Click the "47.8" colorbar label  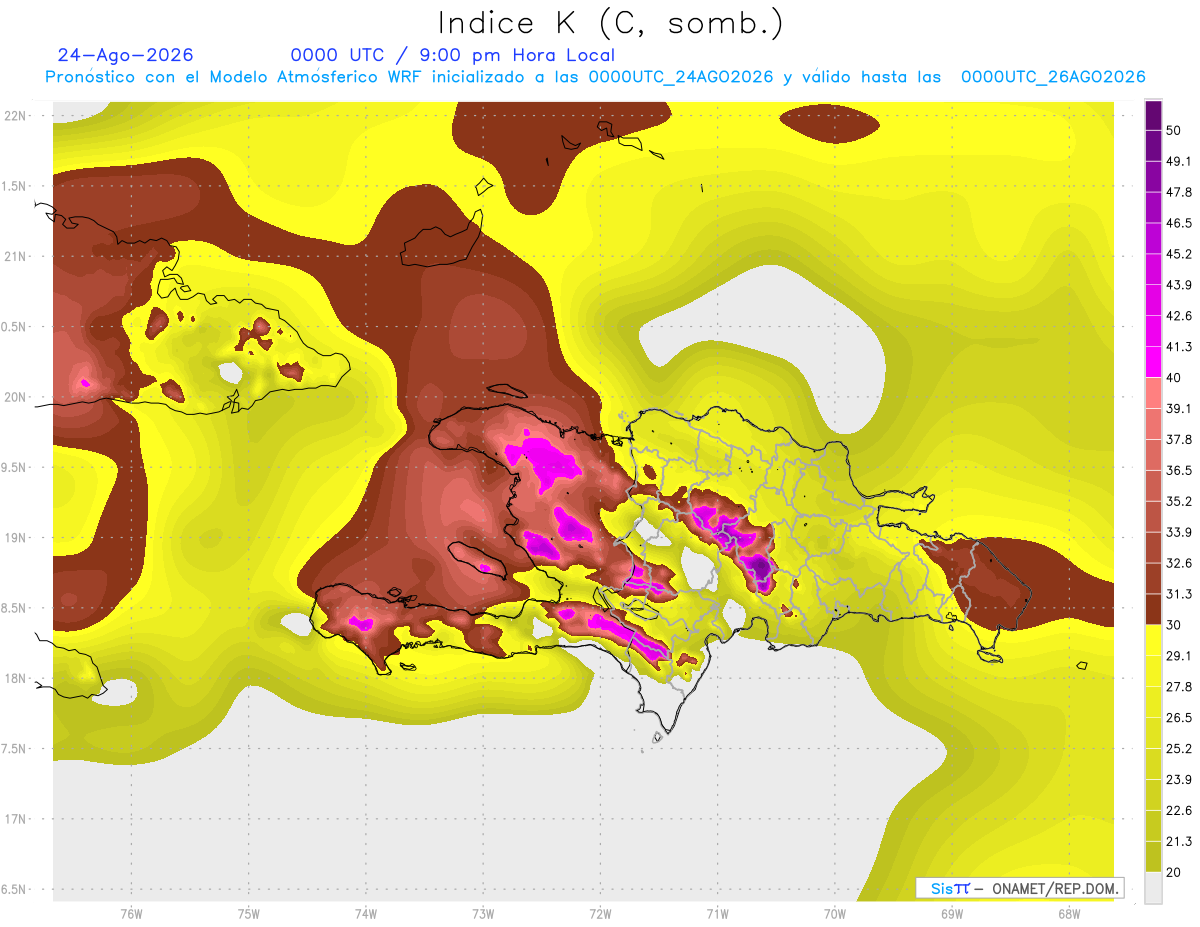coord(1179,192)
